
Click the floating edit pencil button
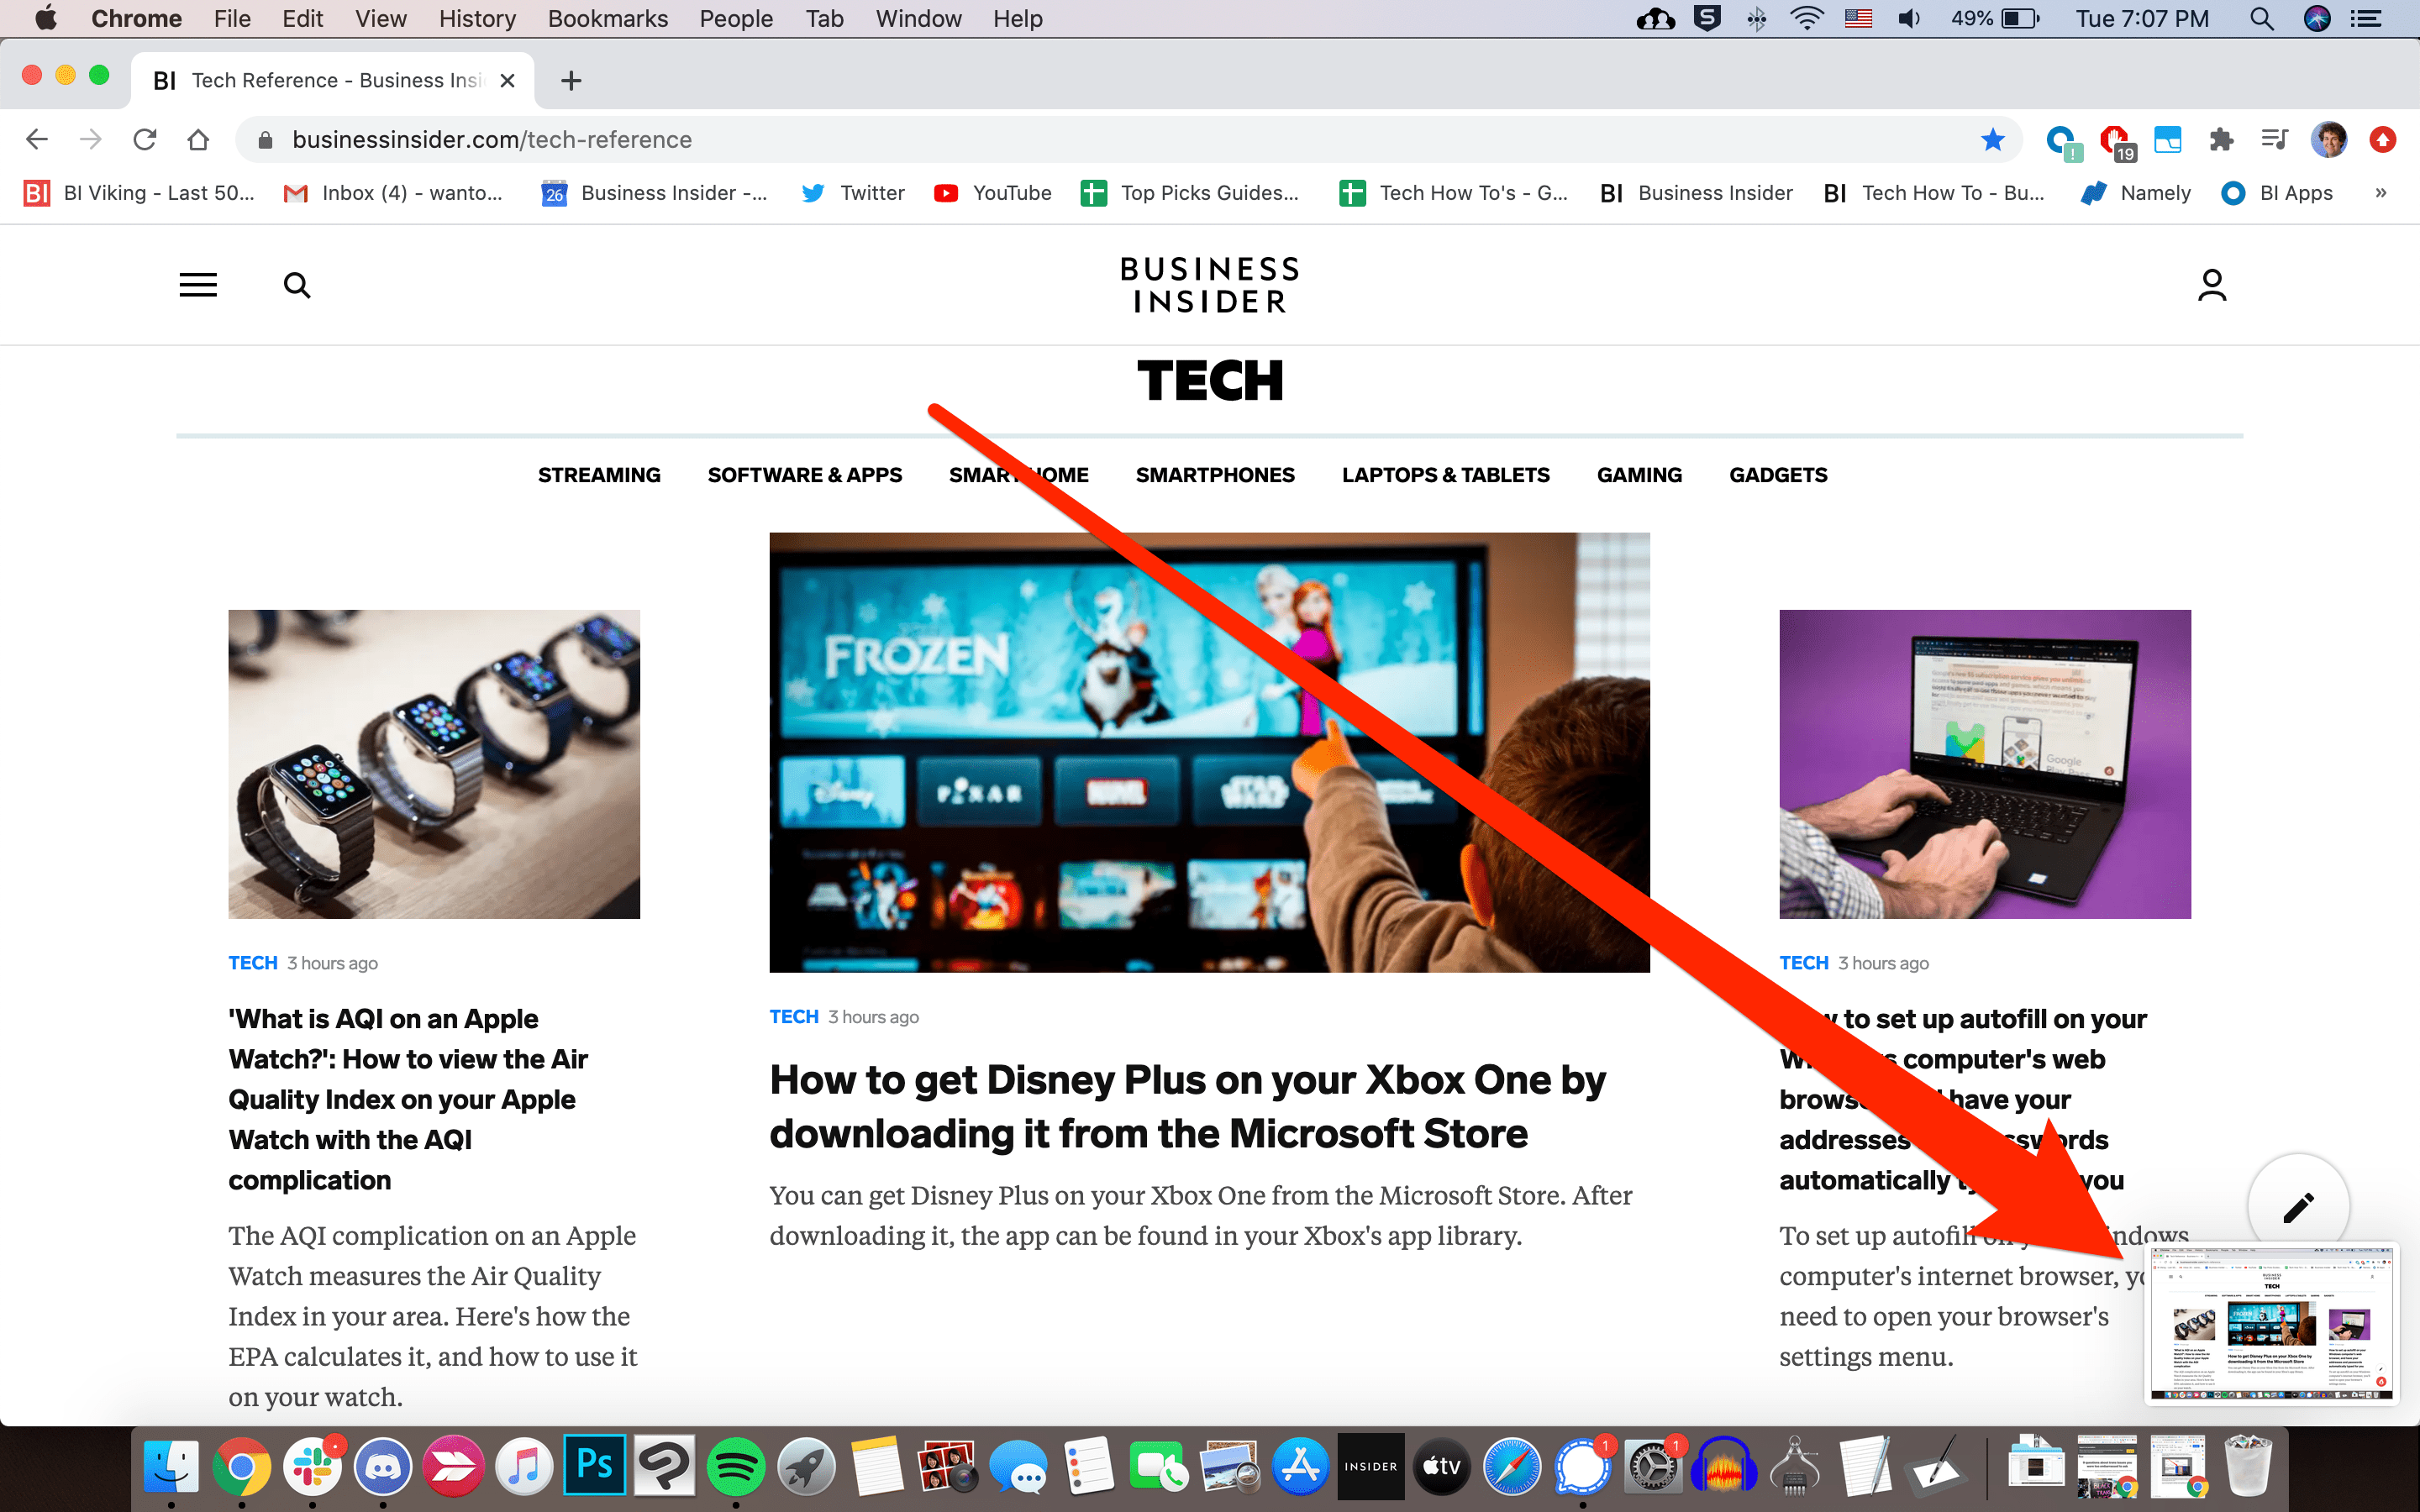click(x=2299, y=1206)
